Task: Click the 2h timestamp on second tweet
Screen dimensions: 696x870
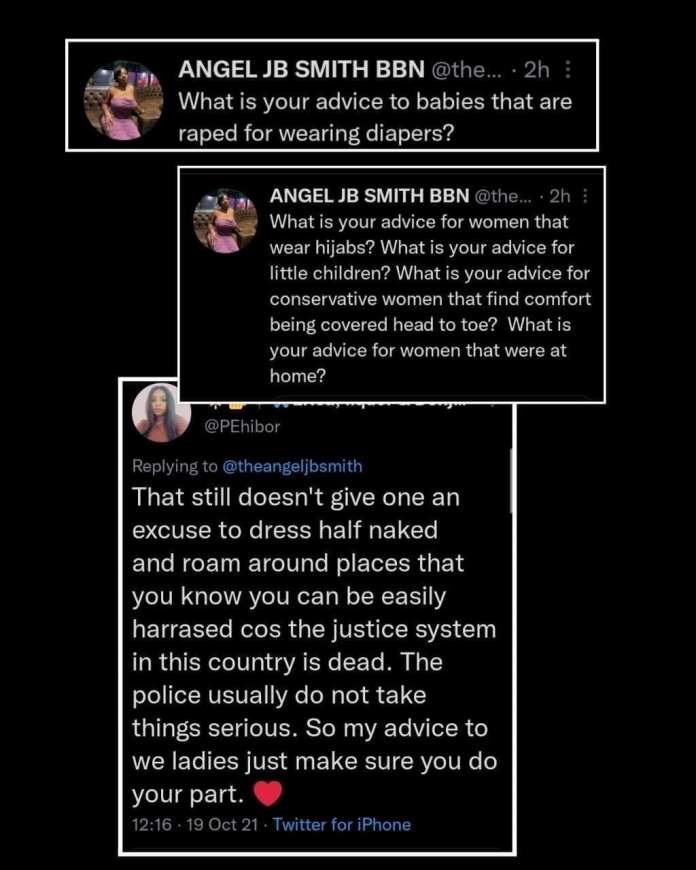Action: [559, 196]
